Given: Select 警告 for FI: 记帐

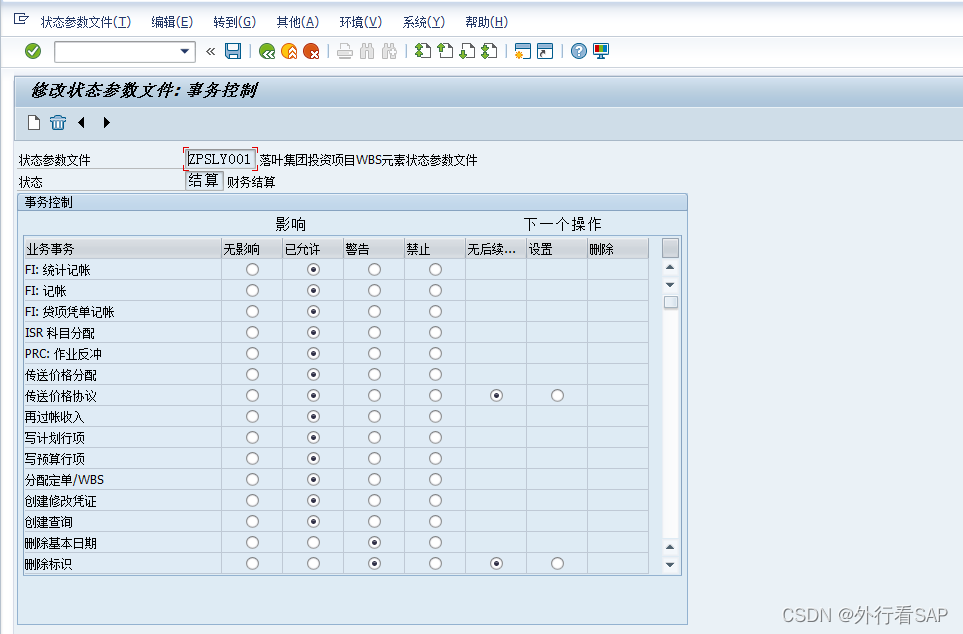Looking at the screenshot, I should (x=374, y=291).
